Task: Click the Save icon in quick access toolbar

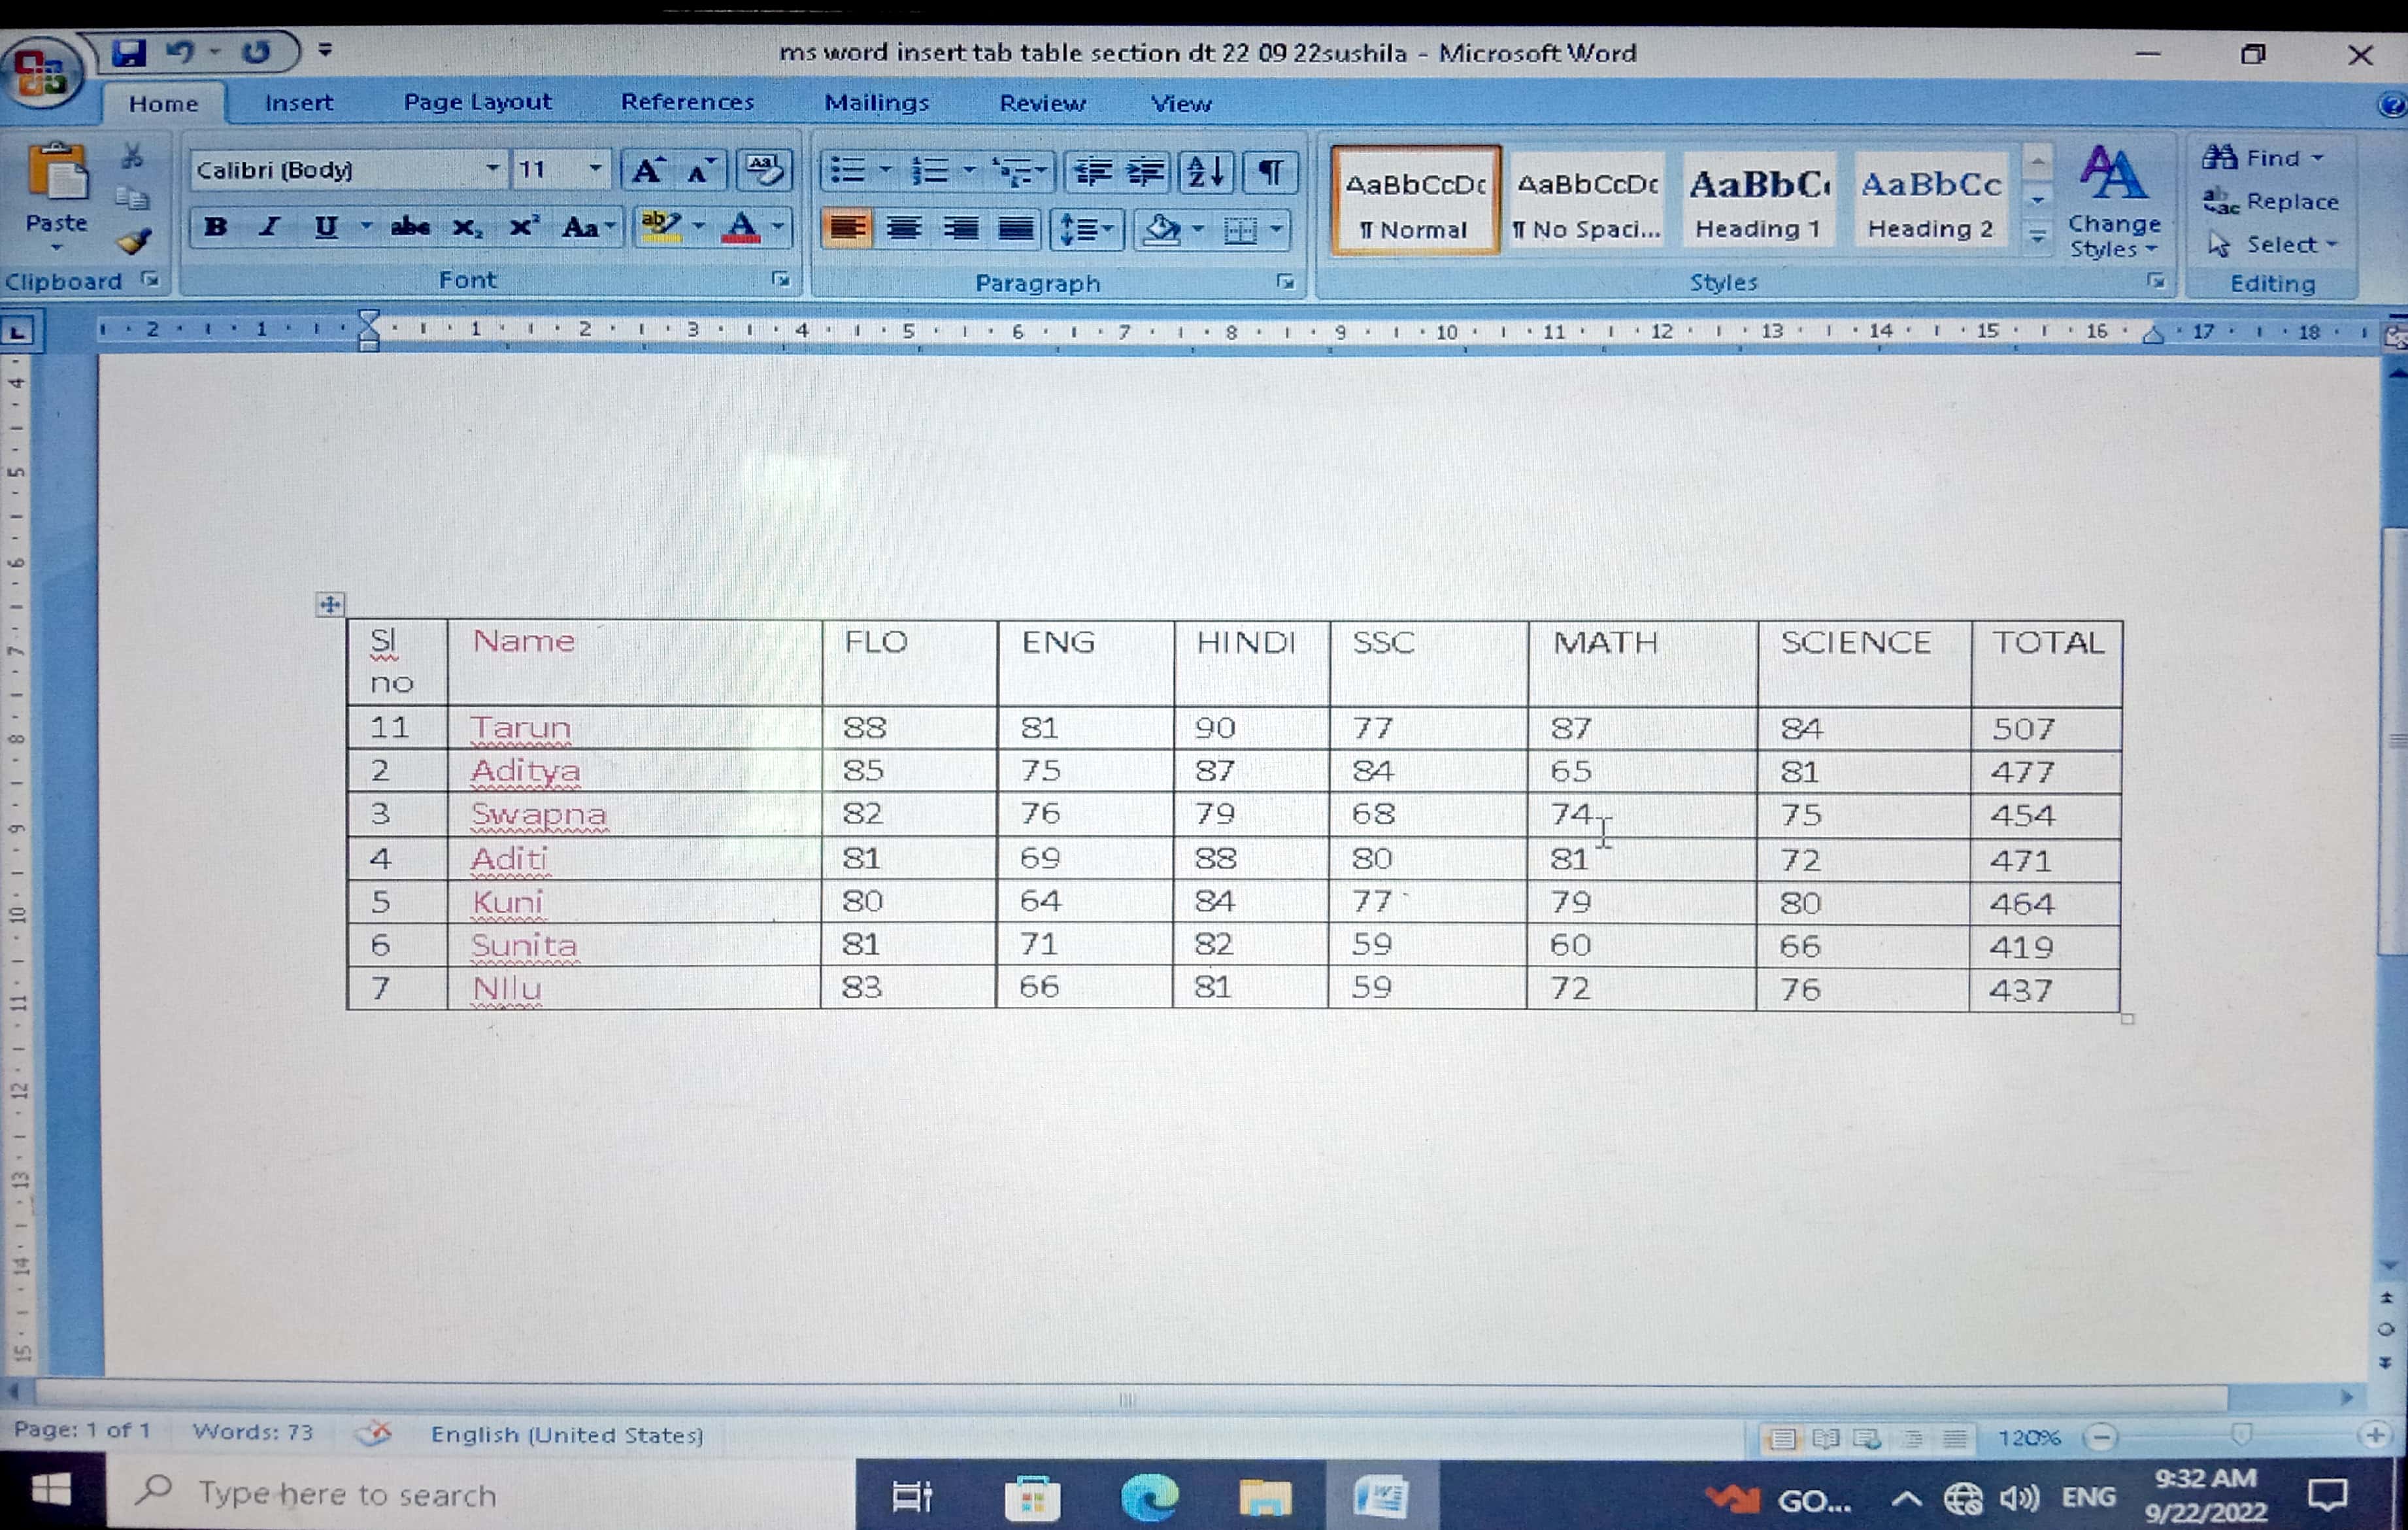Action: [x=128, y=52]
